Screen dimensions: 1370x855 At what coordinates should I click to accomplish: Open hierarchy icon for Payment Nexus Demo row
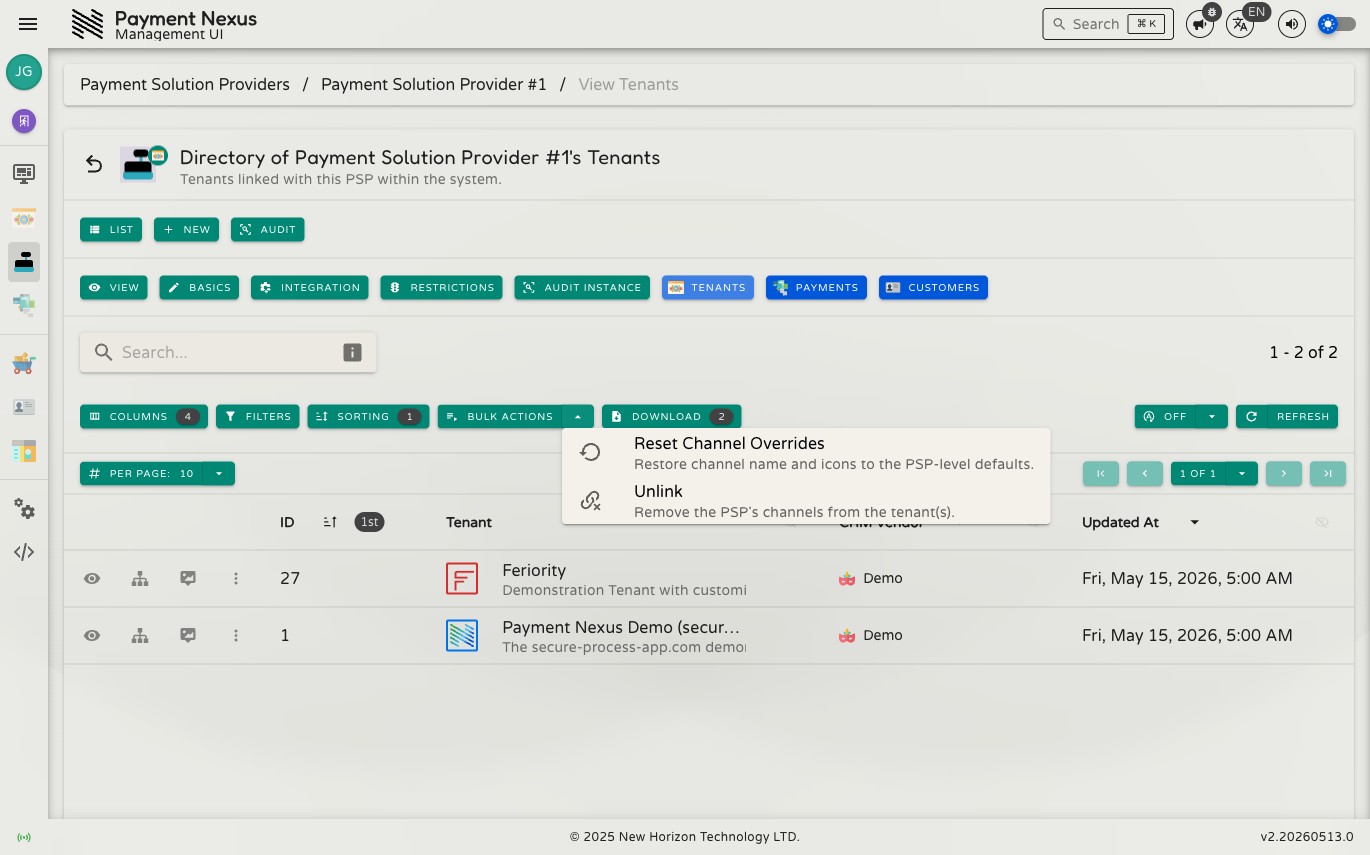140,635
